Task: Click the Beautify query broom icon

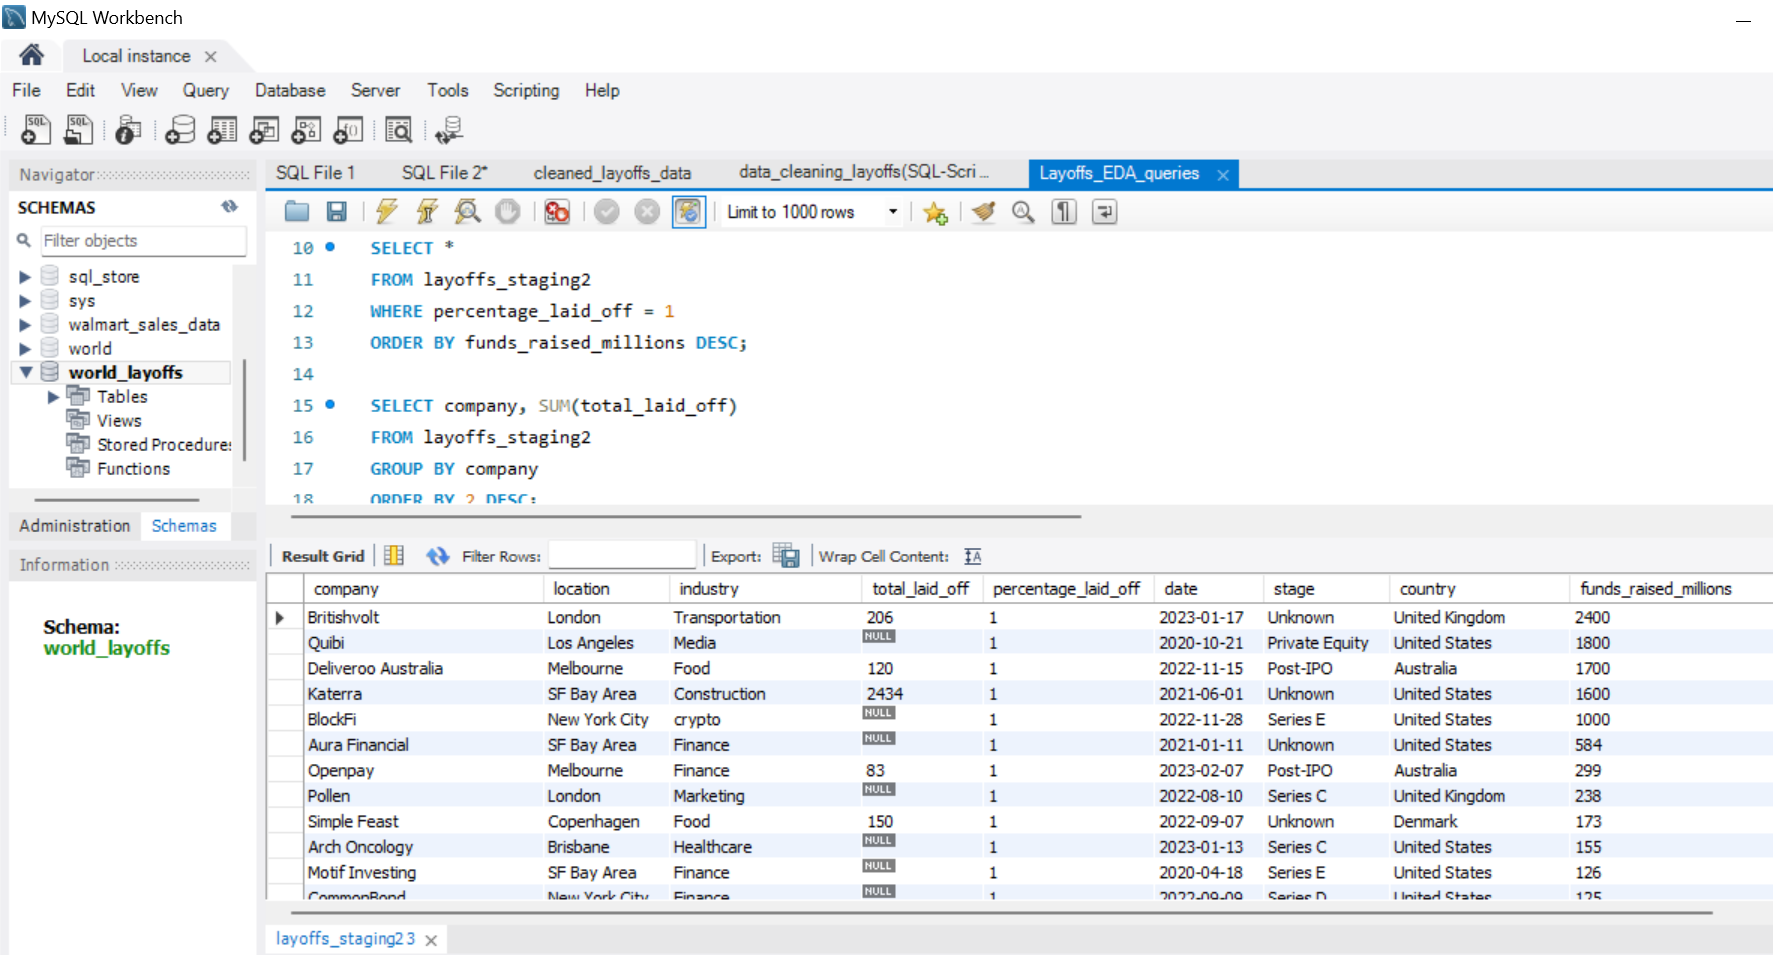Action: [x=984, y=212]
